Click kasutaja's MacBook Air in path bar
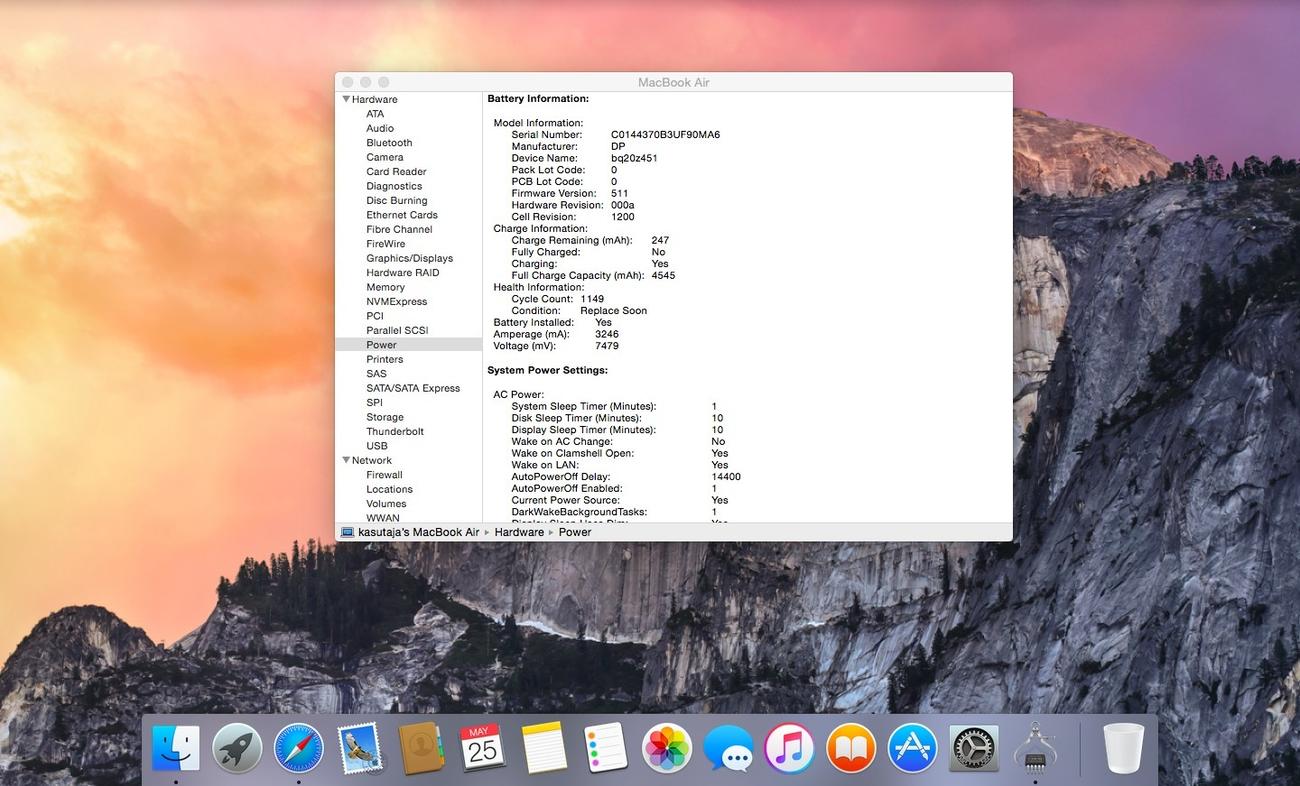 419,532
